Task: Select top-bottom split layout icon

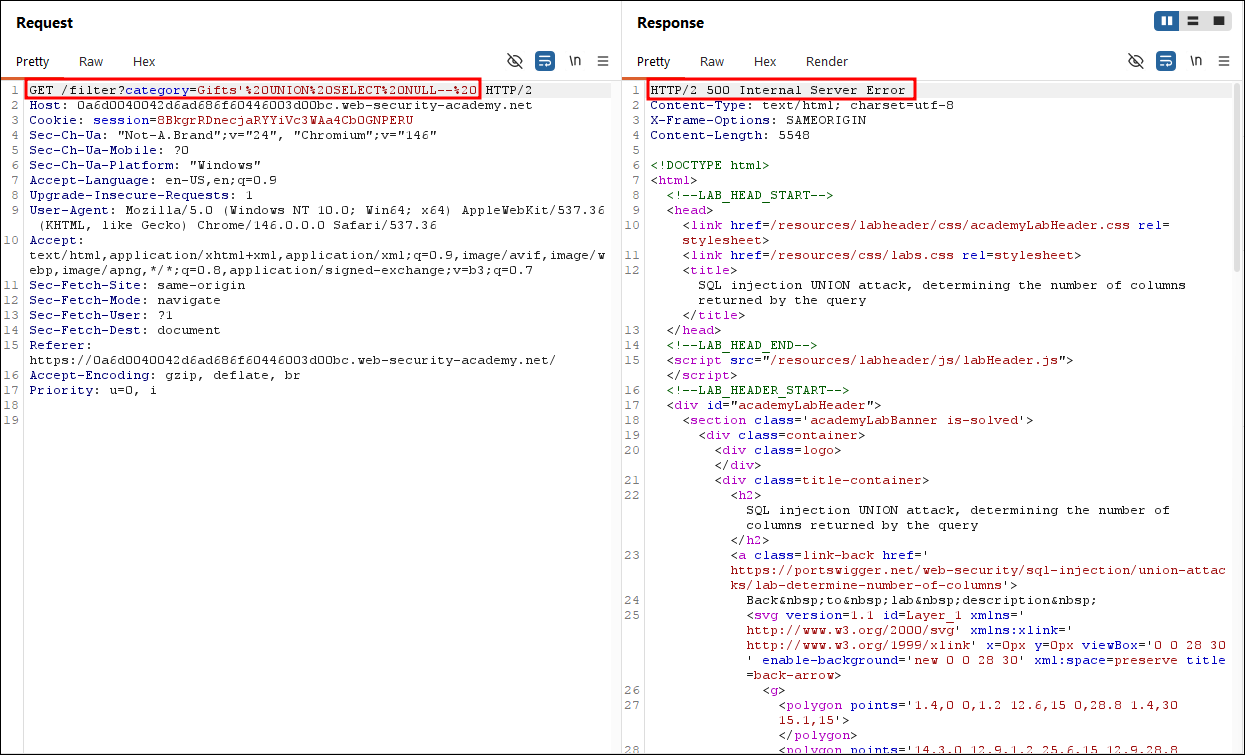Action: click(1193, 21)
